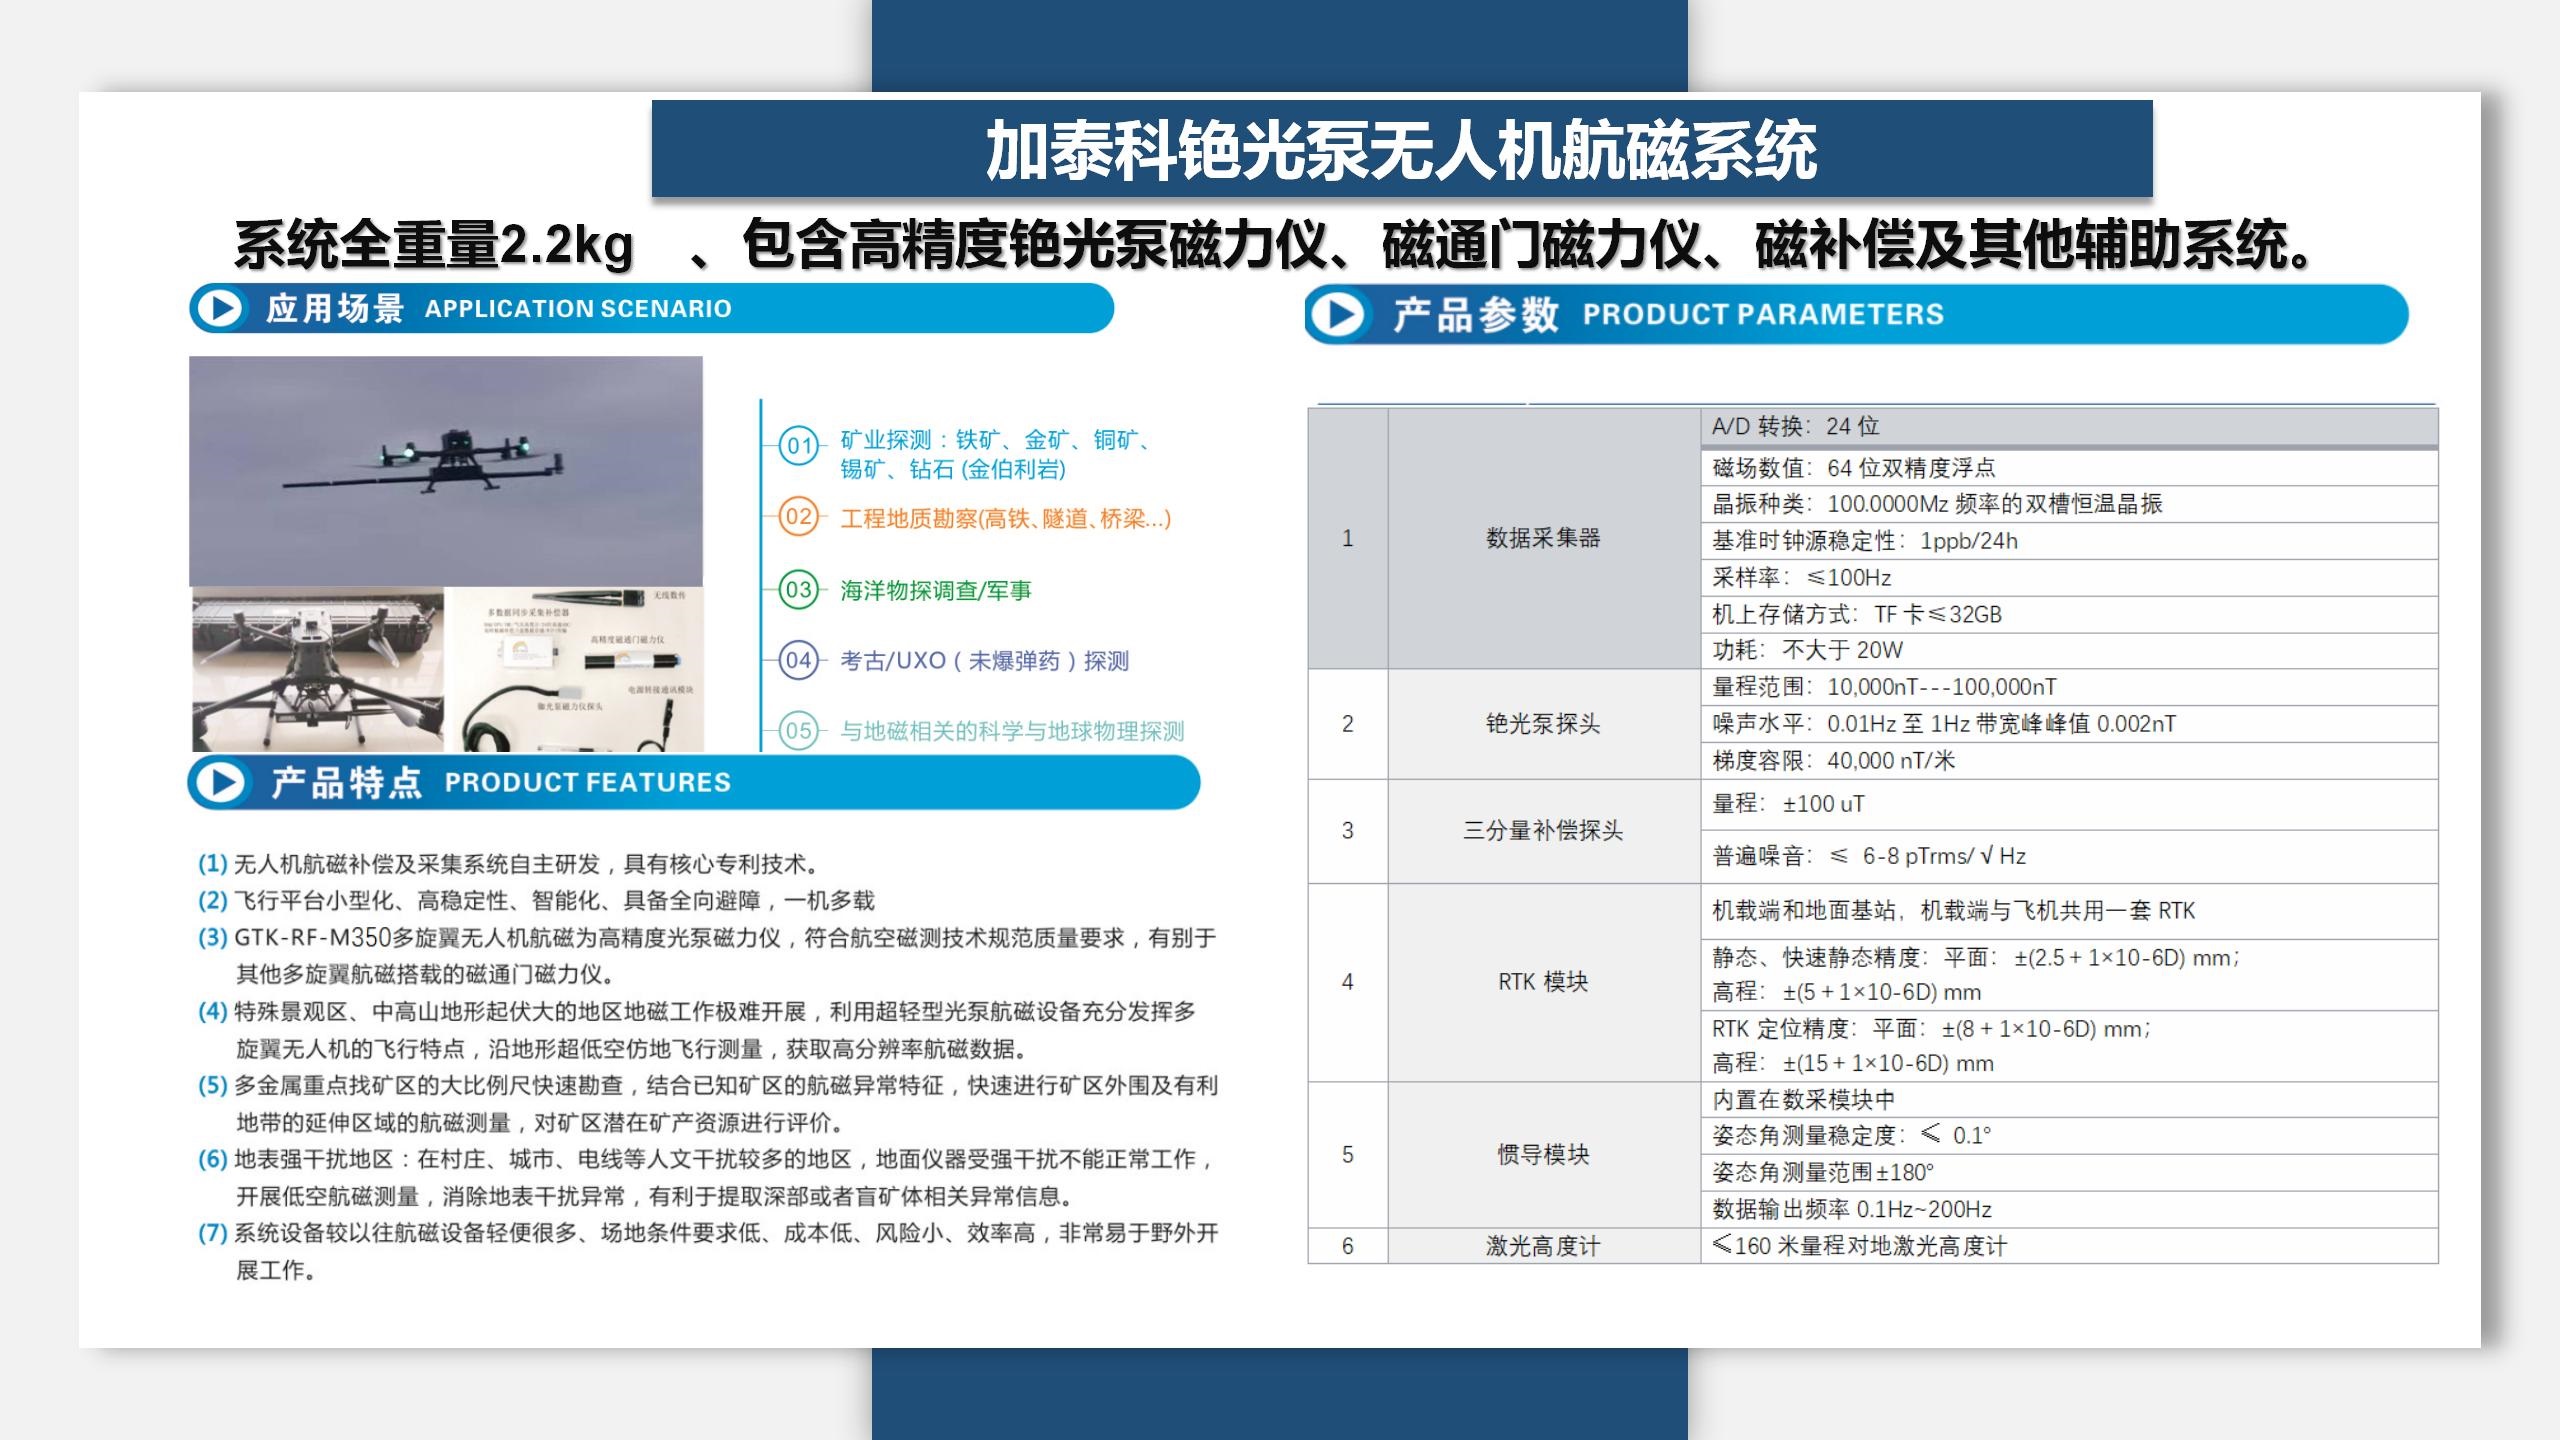
Task: Click the play icon beside 产品参数
Action: [x=1338, y=315]
